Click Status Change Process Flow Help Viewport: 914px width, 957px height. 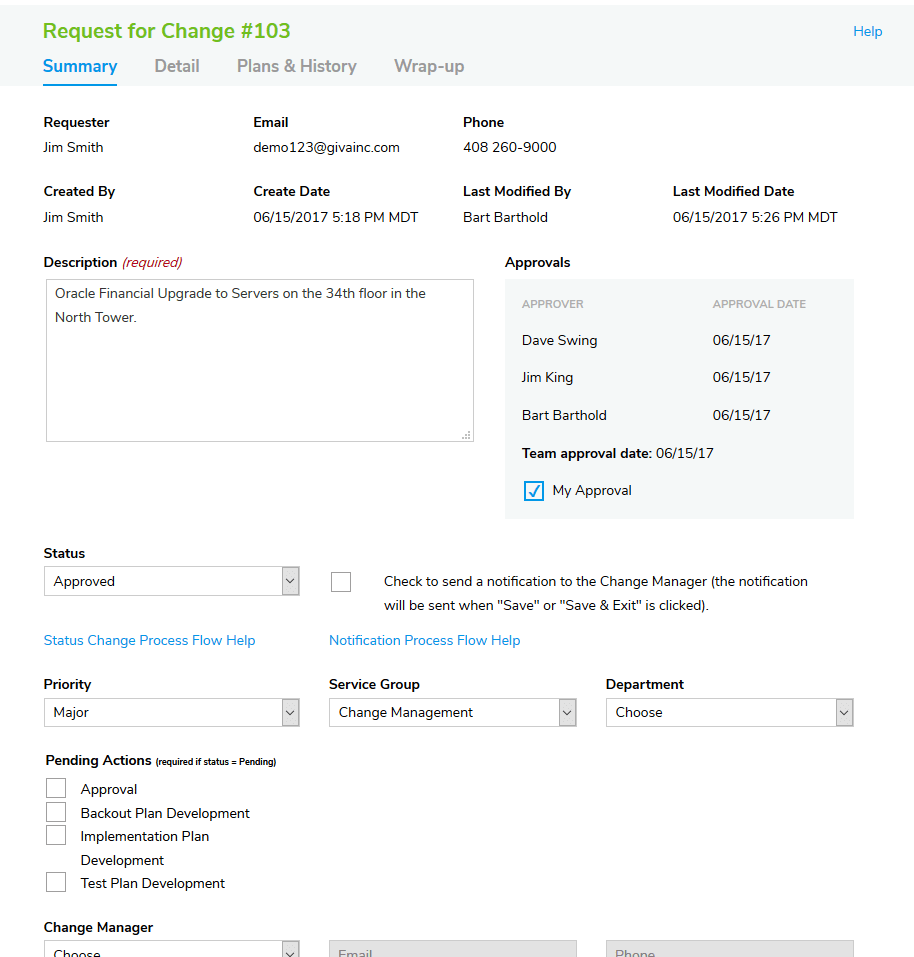click(149, 640)
